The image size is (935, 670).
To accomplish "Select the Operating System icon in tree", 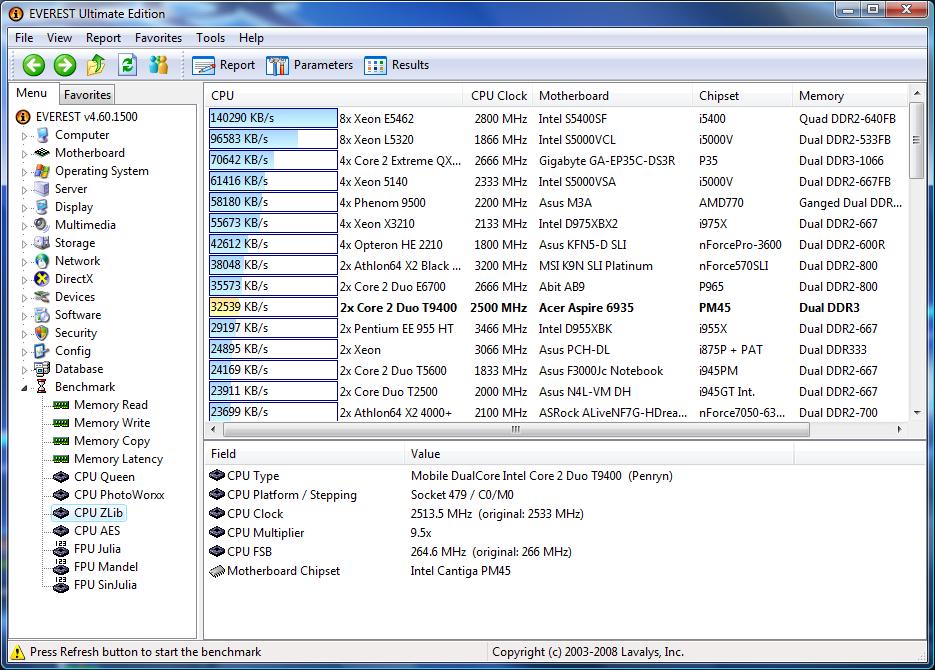I will 41,171.
